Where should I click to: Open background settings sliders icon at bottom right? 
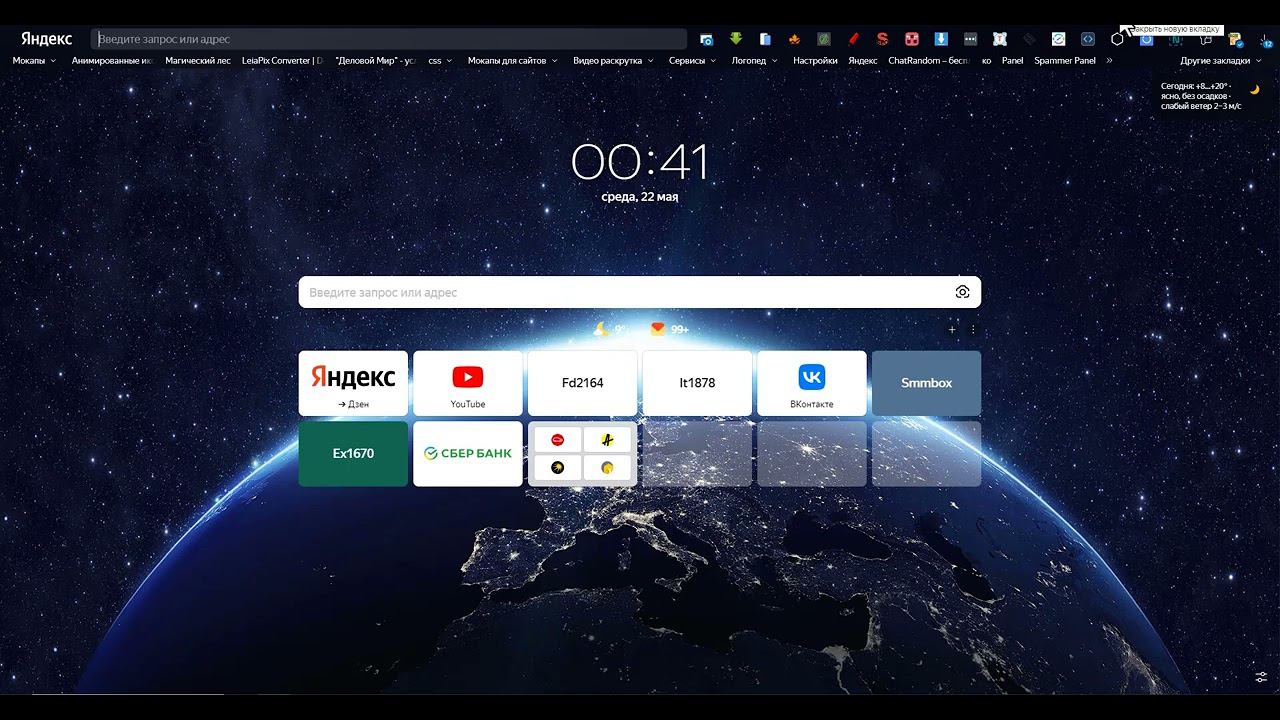[1261, 677]
